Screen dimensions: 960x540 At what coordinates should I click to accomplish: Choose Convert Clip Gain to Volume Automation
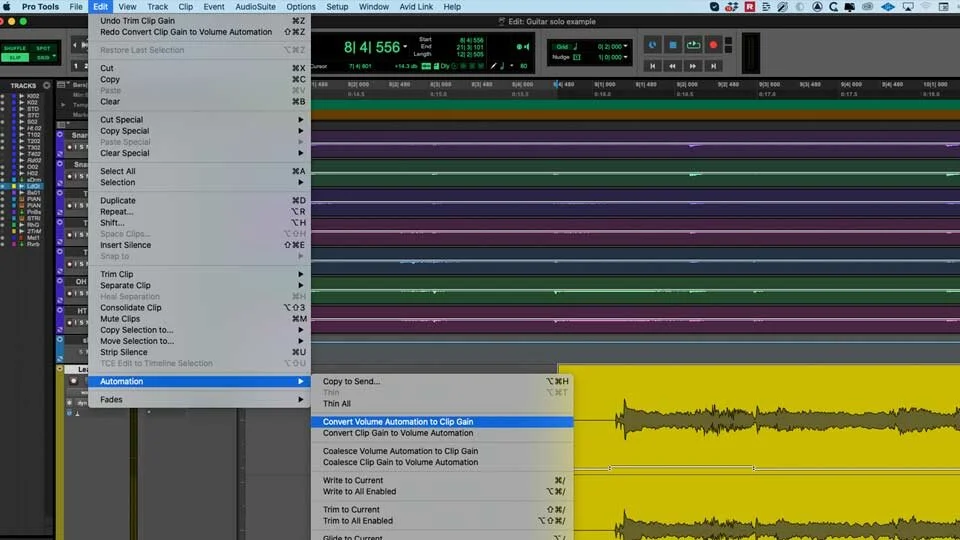click(x=443, y=433)
